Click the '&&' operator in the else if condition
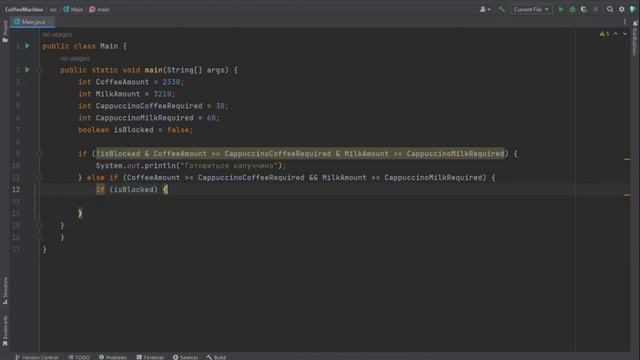This screenshot has height=360, width=640. pos(313,178)
